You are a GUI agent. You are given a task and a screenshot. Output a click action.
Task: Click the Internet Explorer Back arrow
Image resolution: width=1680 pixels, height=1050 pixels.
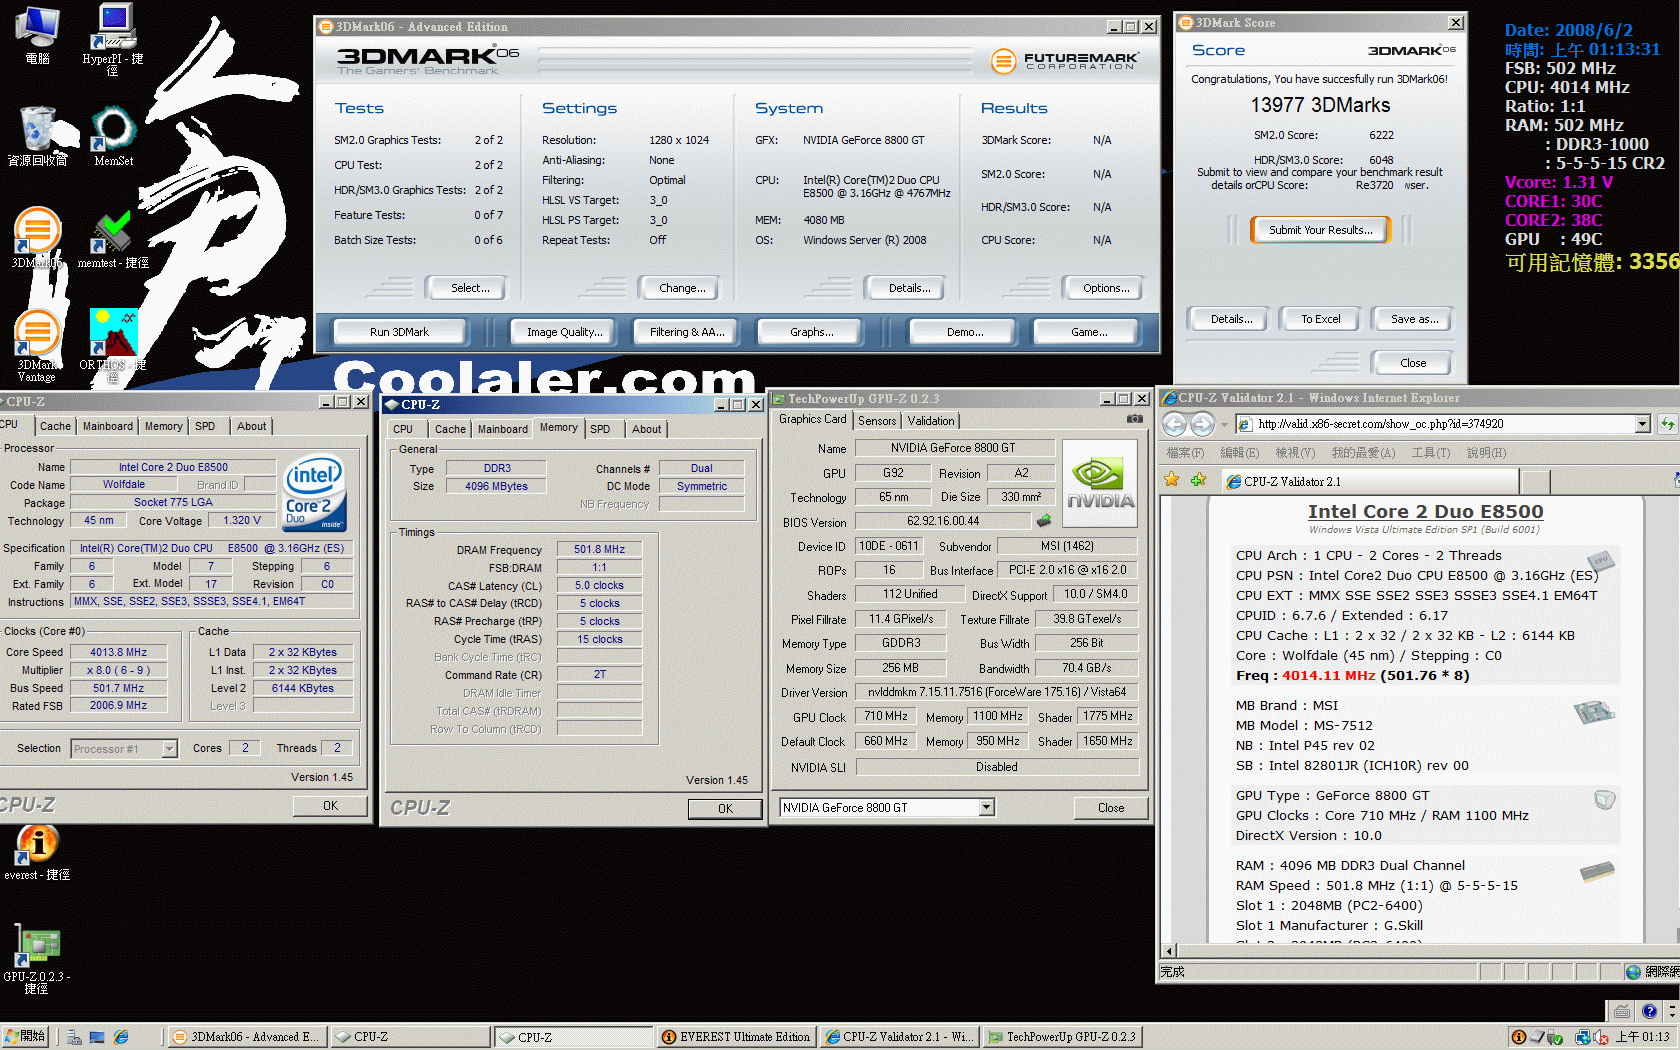tap(1174, 424)
